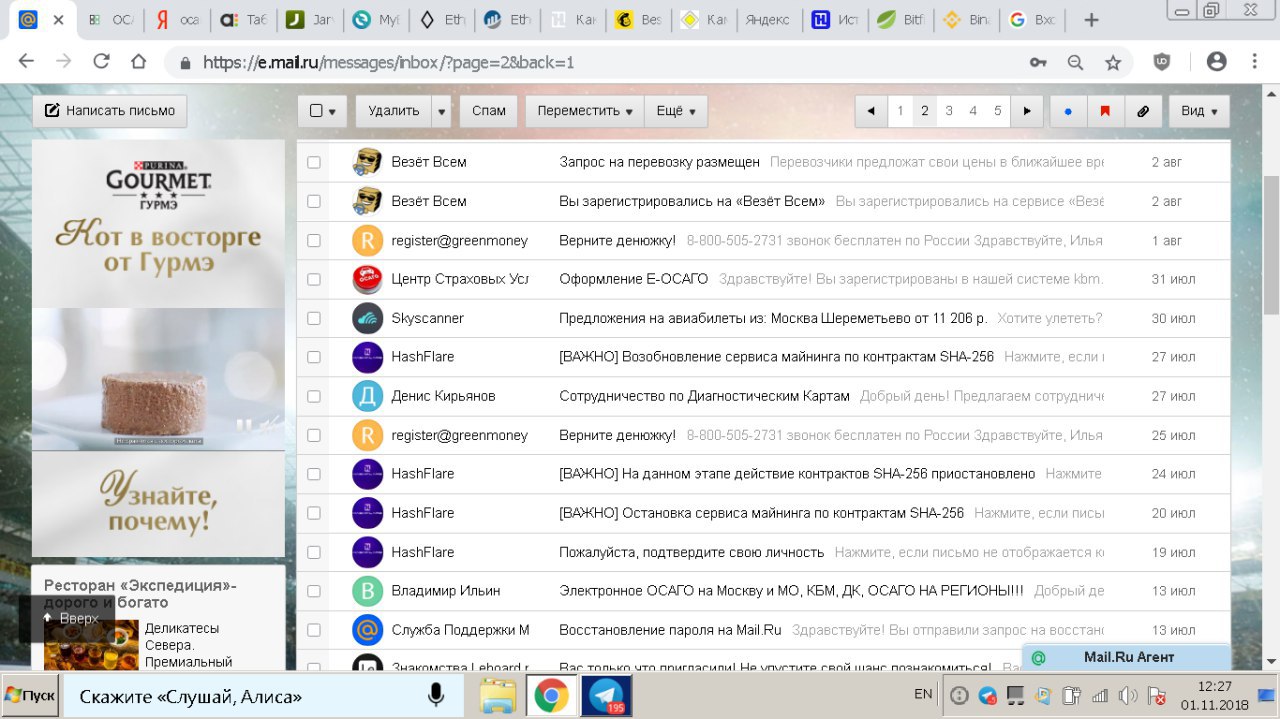Click the Skyscanner sender avatar
1280x719 pixels.
point(368,318)
